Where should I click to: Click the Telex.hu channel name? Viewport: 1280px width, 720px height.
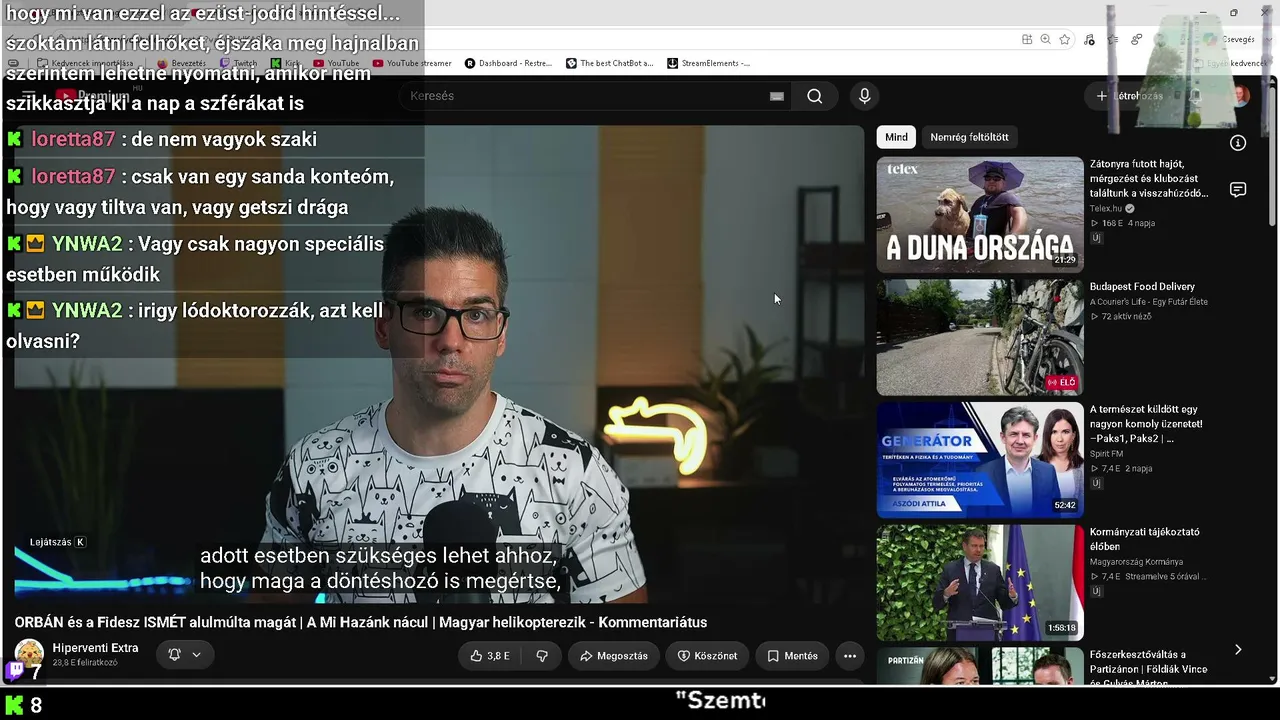click(1106, 209)
